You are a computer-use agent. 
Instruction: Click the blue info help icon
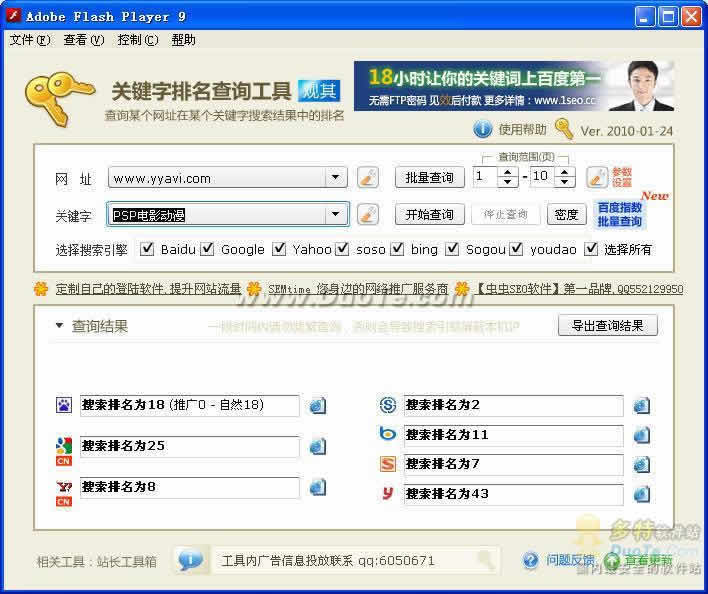(x=482, y=130)
